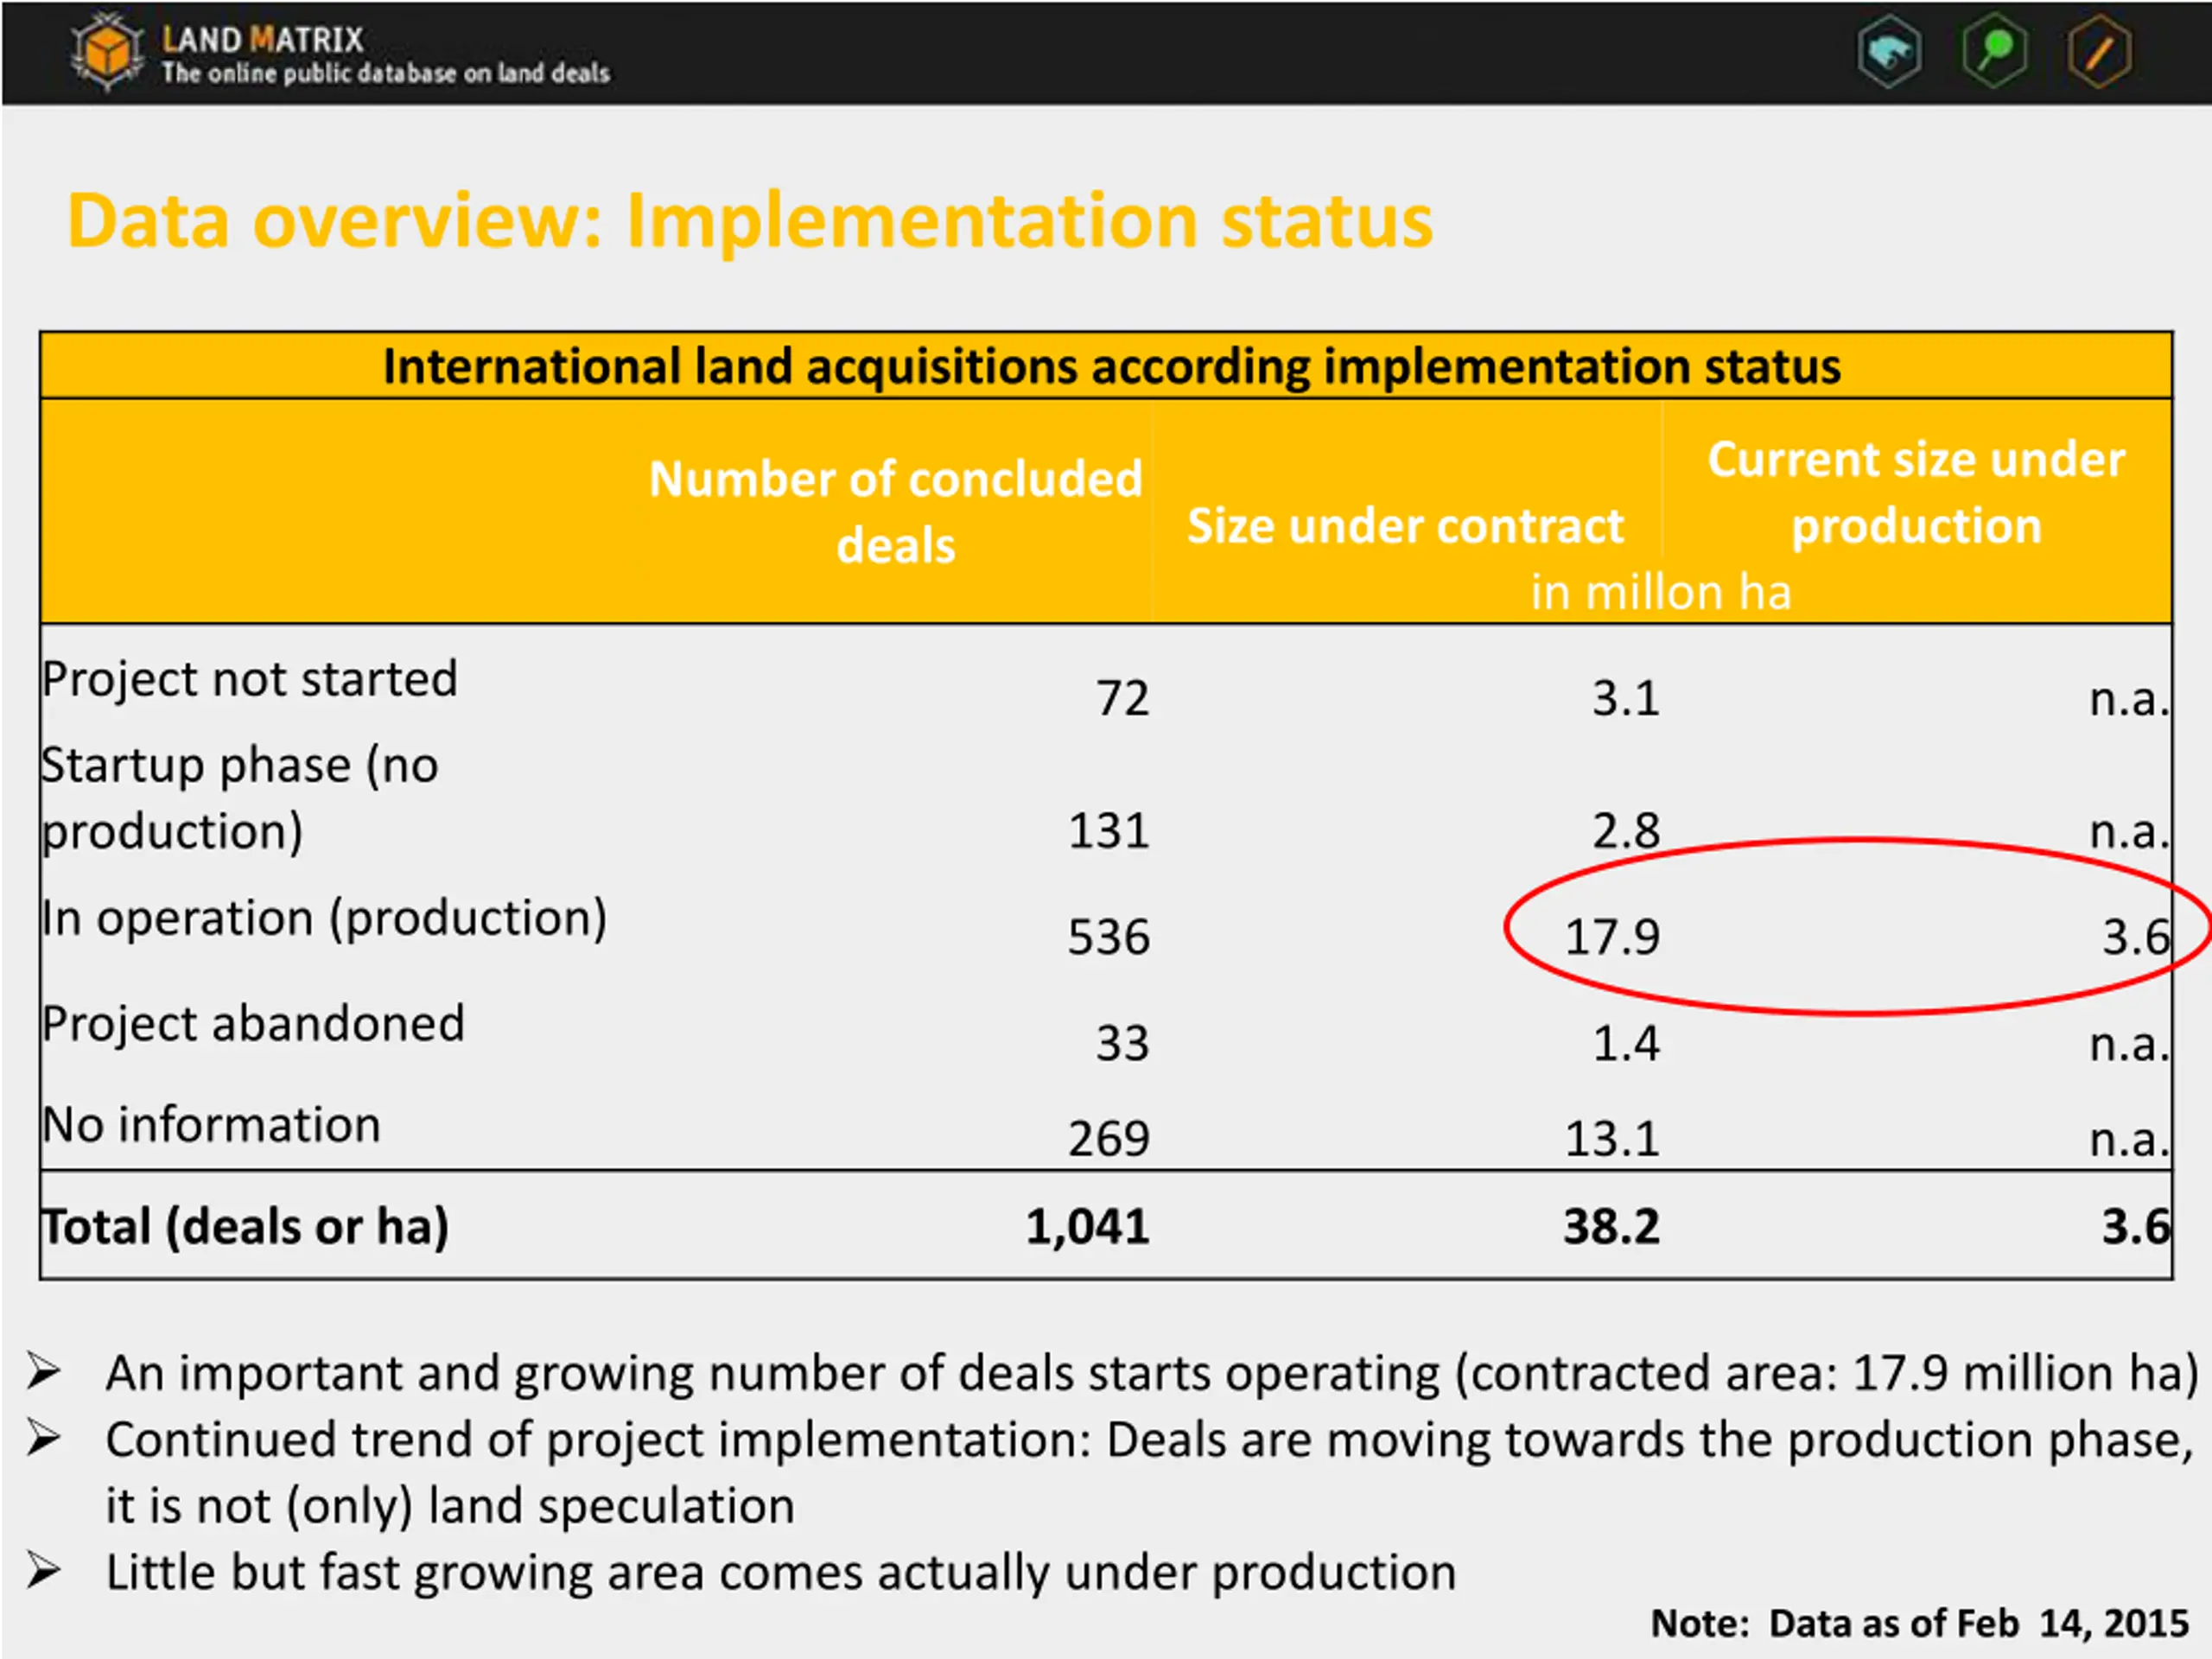Image resolution: width=2212 pixels, height=1659 pixels.
Task: Click the bullet 'Little but fast growing area'
Action: pyautogui.click(x=781, y=1573)
